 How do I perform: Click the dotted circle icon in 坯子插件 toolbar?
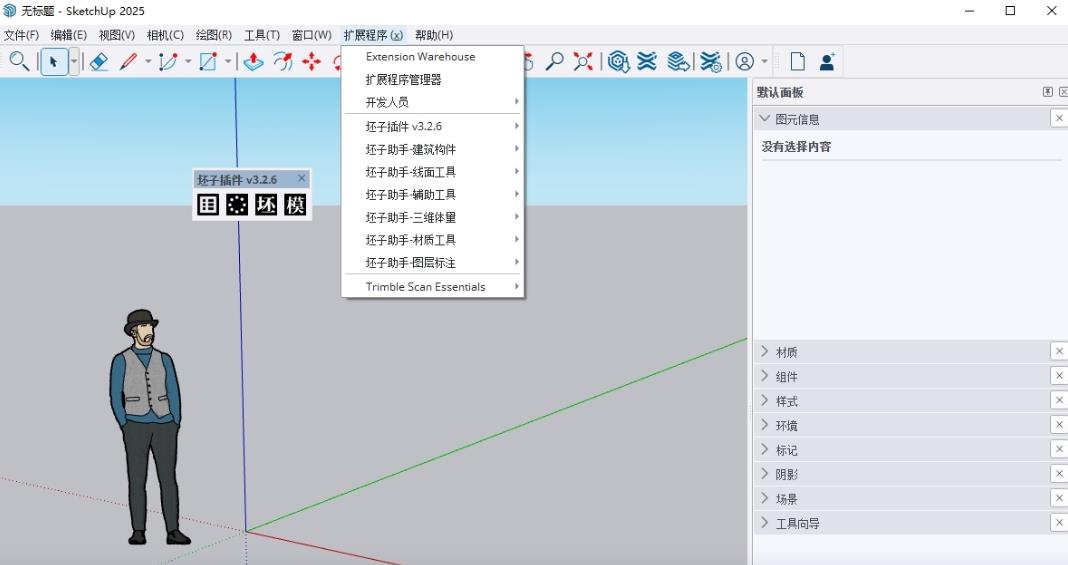[x=237, y=204]
